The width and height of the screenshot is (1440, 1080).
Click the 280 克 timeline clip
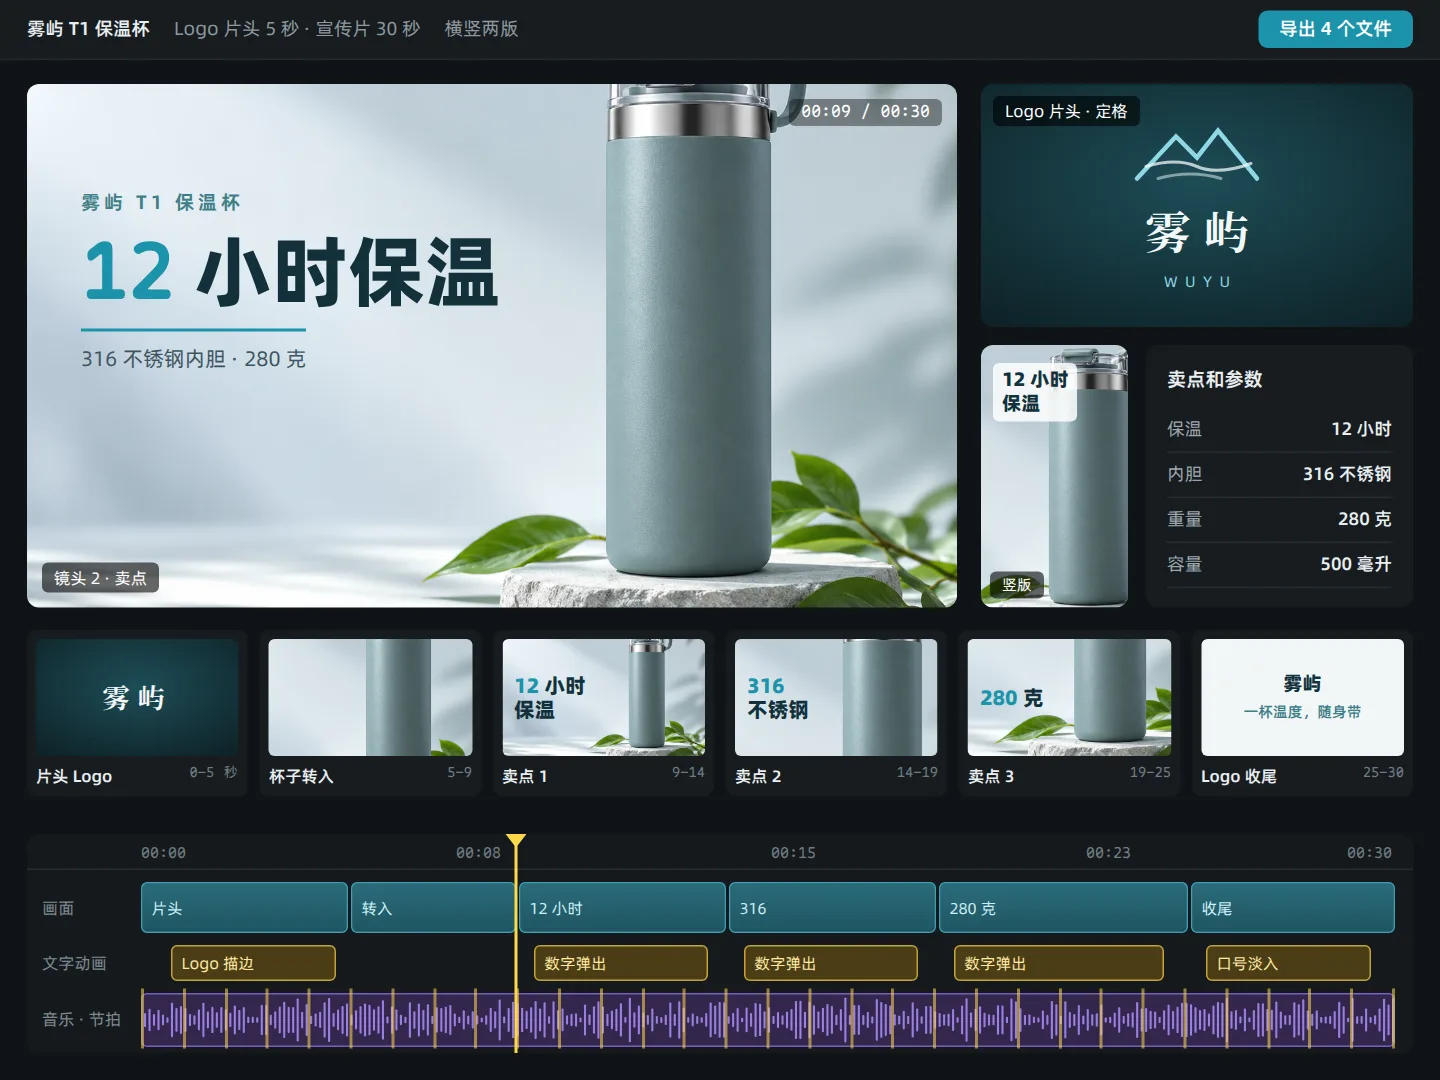1063,908
